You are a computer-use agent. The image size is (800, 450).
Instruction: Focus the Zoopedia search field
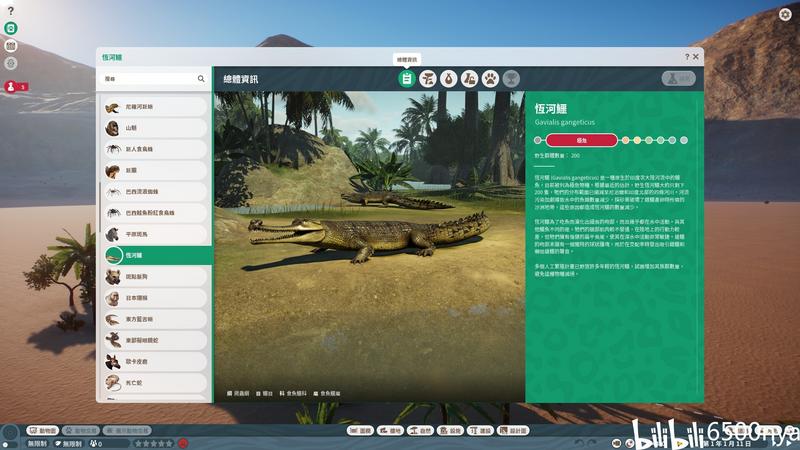point(154,79)
